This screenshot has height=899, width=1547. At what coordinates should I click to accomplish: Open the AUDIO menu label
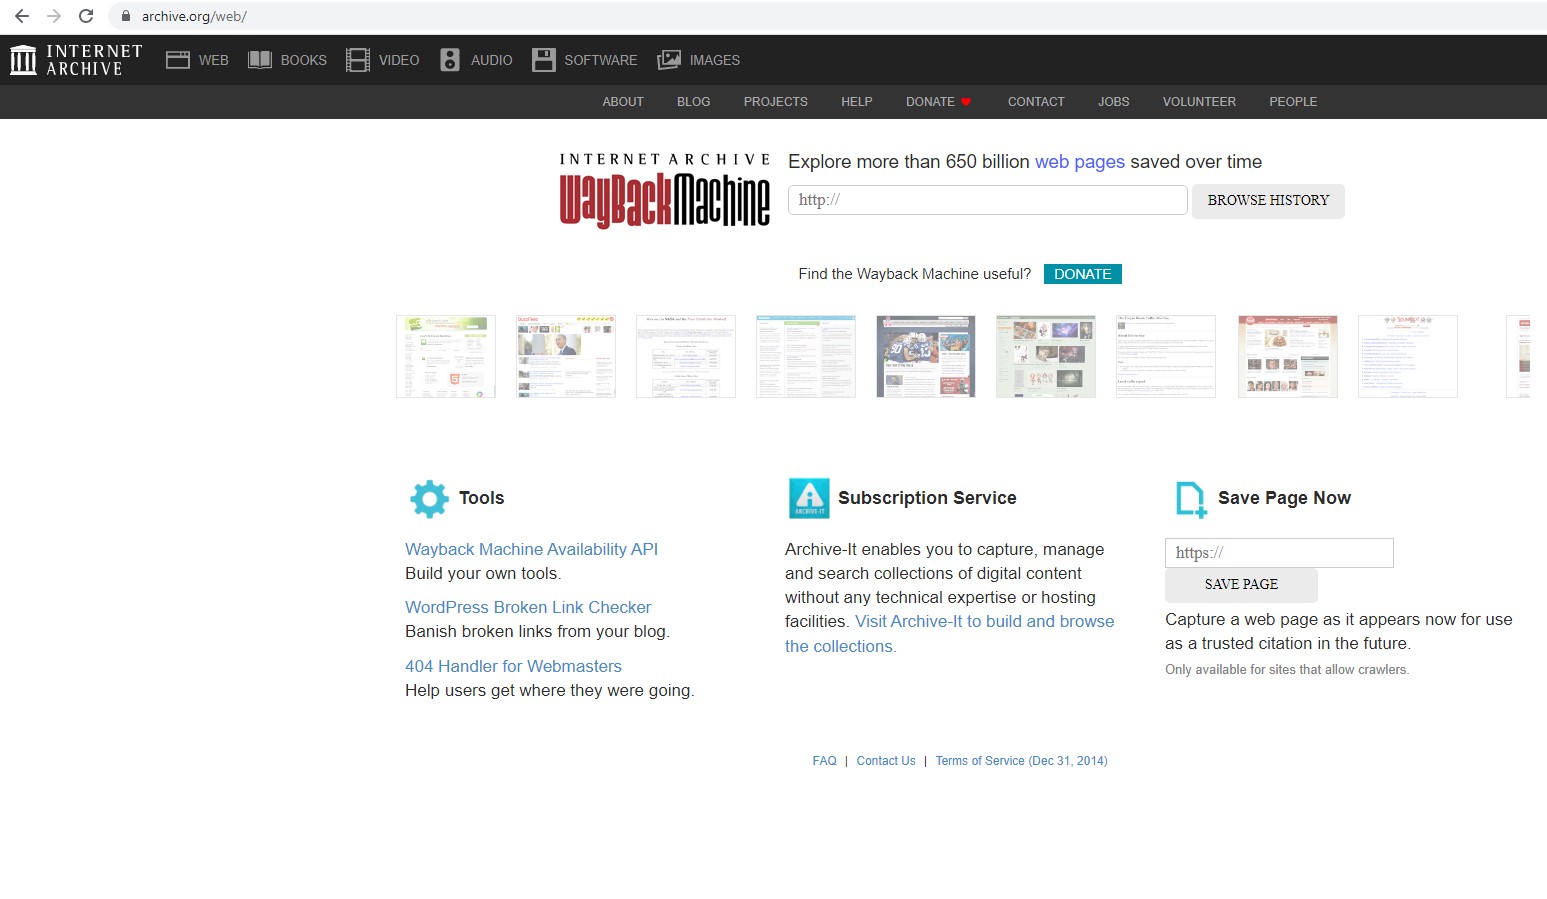(492, 60)
